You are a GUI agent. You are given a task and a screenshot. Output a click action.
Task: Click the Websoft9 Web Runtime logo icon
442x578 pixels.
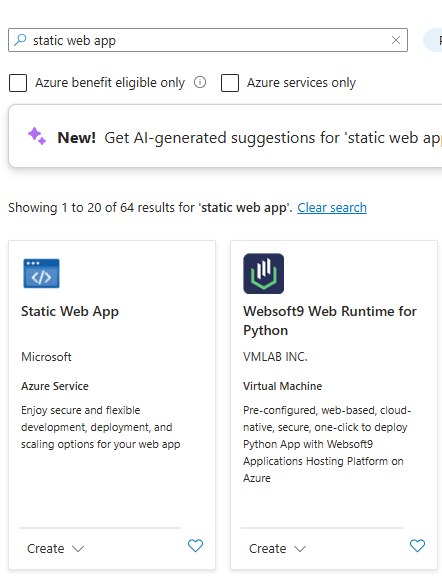pyautogui.click(x=264, y=274)
